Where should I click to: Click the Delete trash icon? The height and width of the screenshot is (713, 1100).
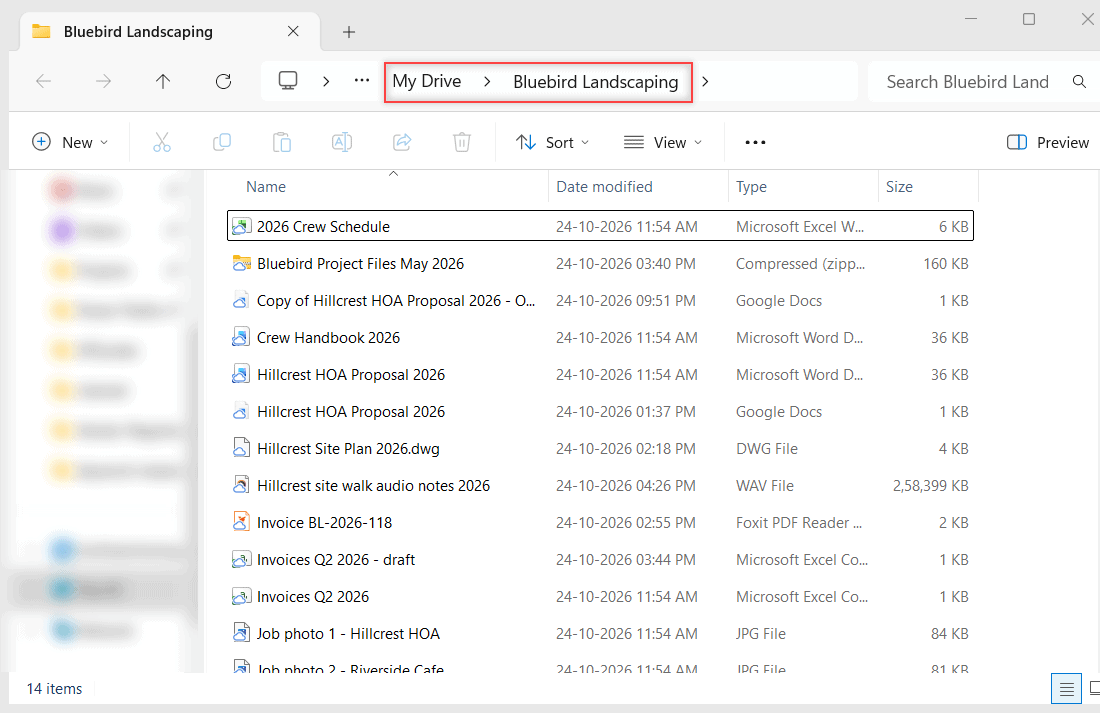tap(462, 142)
